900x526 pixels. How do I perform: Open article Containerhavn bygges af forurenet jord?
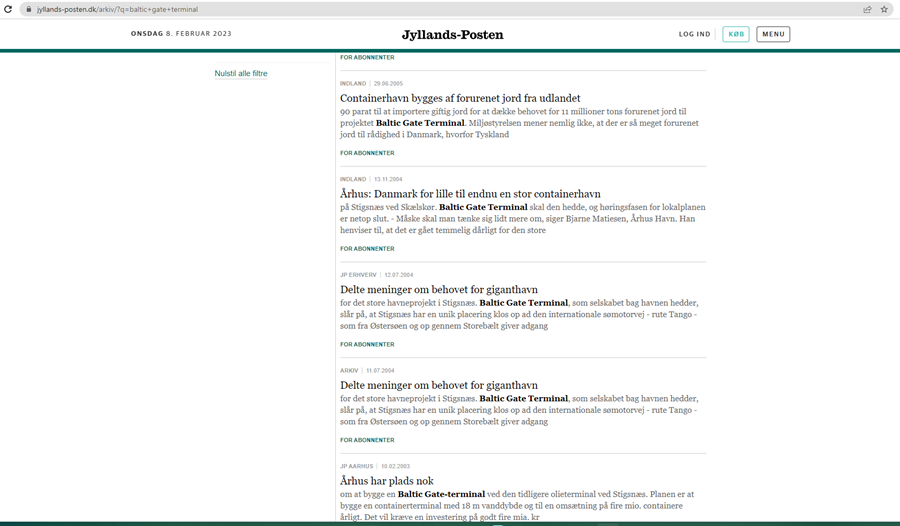tap(460, 98)
